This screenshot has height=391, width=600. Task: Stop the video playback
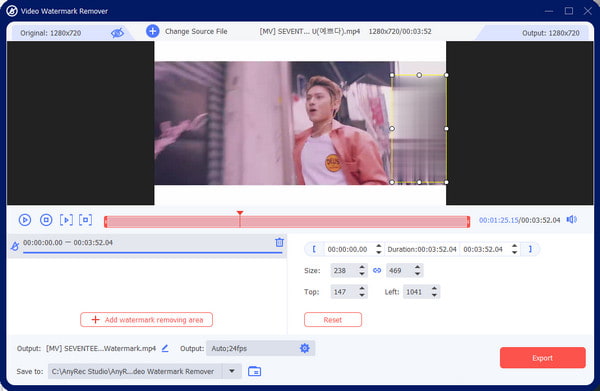click(46, 220)
